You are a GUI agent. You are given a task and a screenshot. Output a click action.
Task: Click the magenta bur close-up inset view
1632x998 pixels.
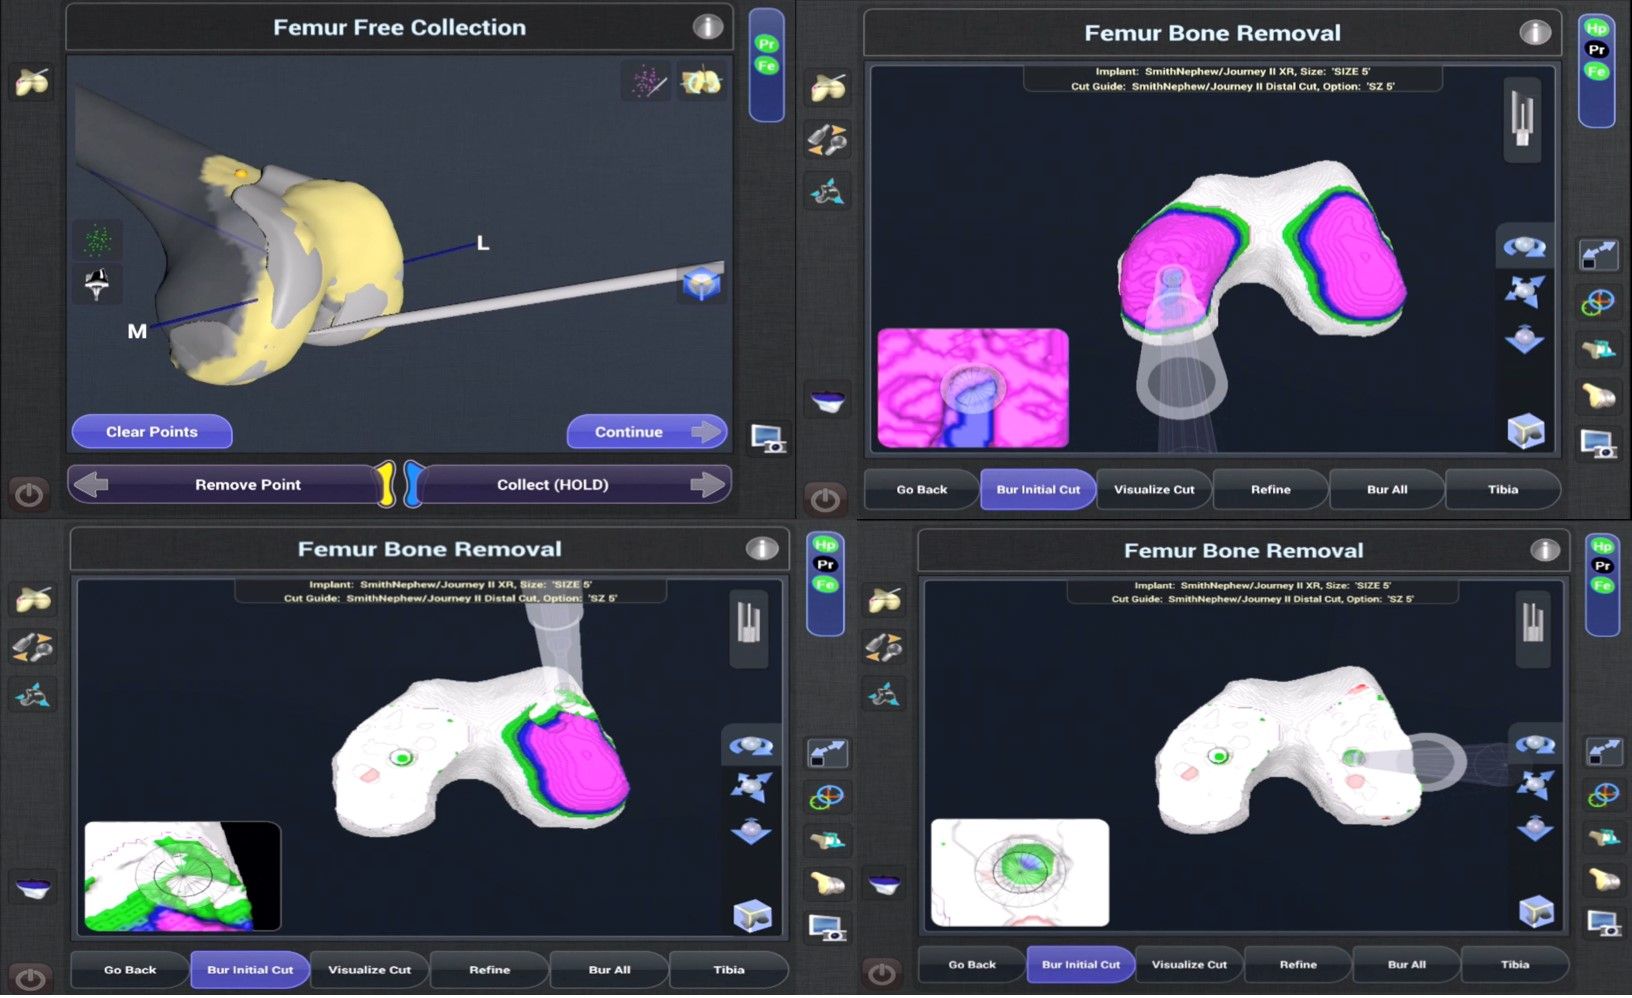[972, 388]
